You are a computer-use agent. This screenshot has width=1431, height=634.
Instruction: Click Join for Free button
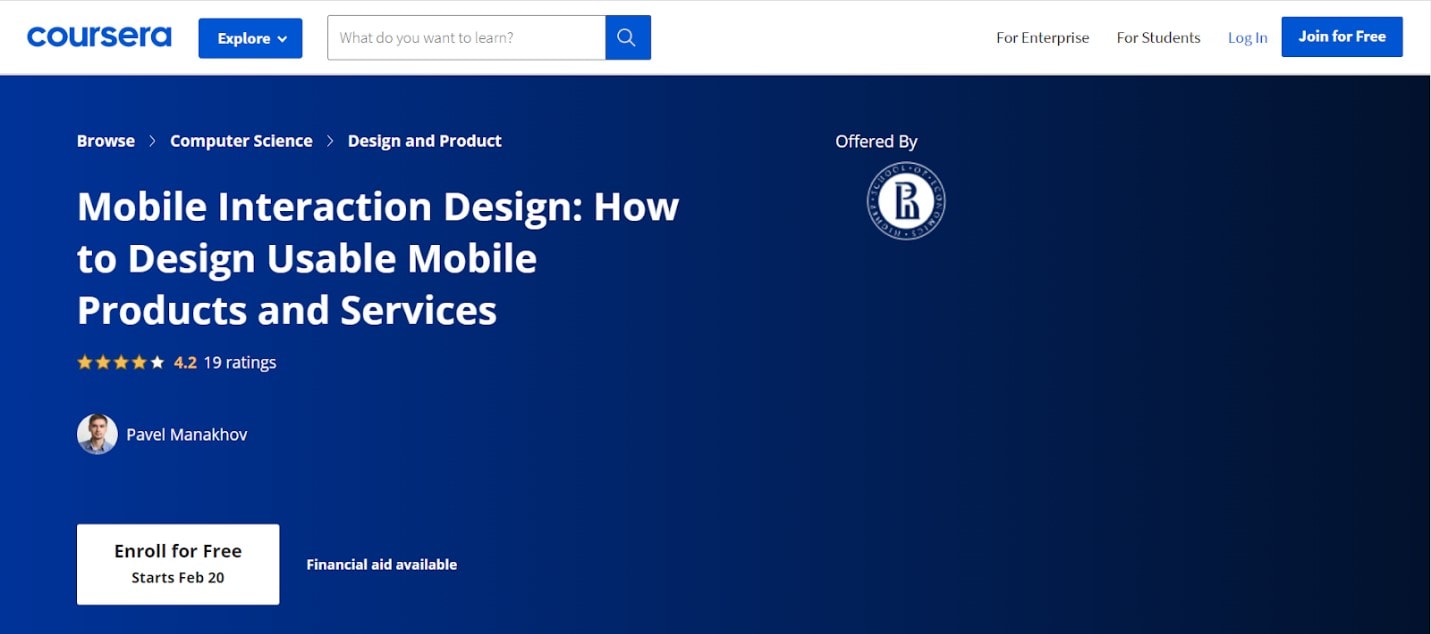tap(1342, 37)
